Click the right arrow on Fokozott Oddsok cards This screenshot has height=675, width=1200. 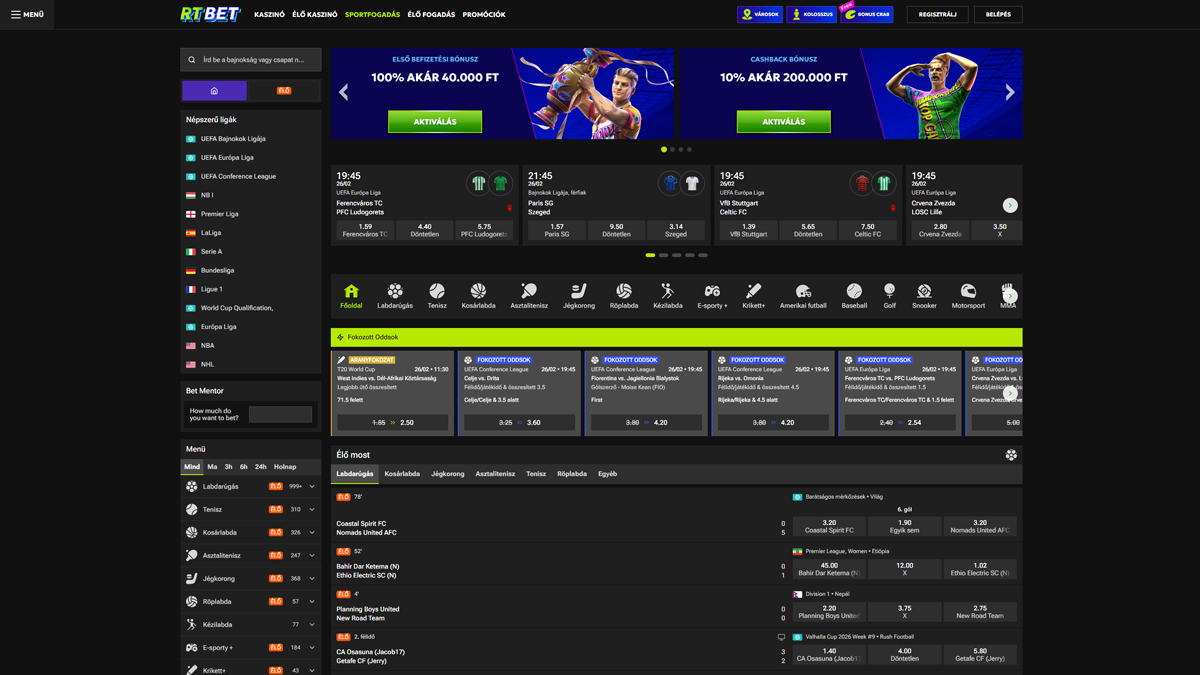click(x=1011, y=393)
